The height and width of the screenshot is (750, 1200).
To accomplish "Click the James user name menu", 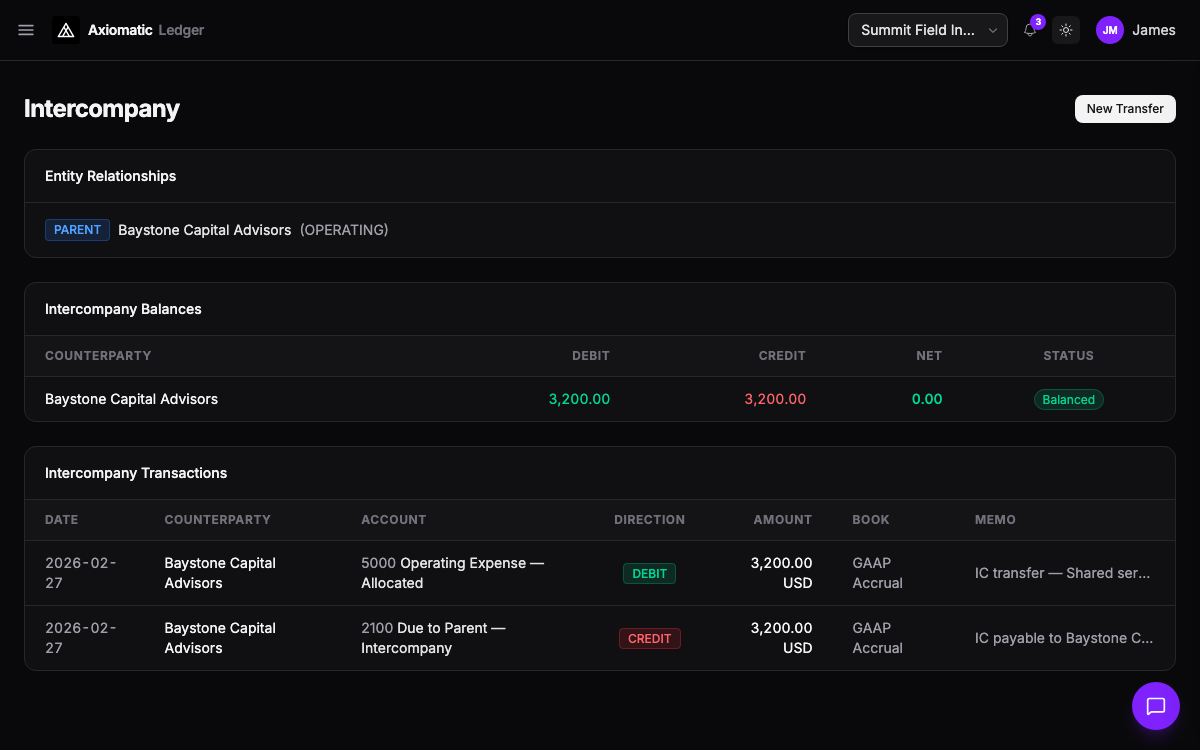I will pos(1153,30).
